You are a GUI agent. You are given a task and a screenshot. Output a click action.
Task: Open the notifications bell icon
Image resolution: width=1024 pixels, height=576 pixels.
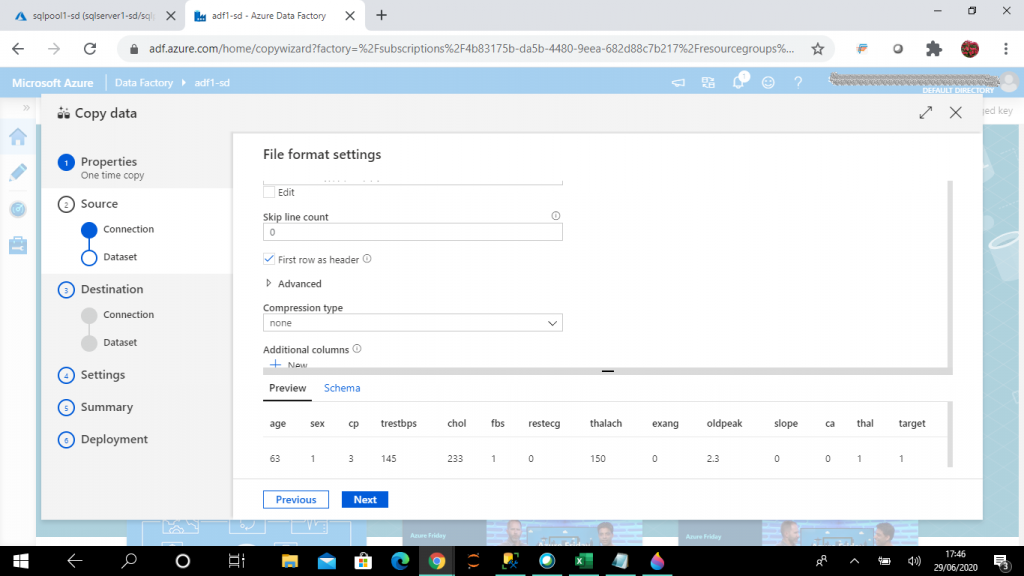[x=739, y=82]
